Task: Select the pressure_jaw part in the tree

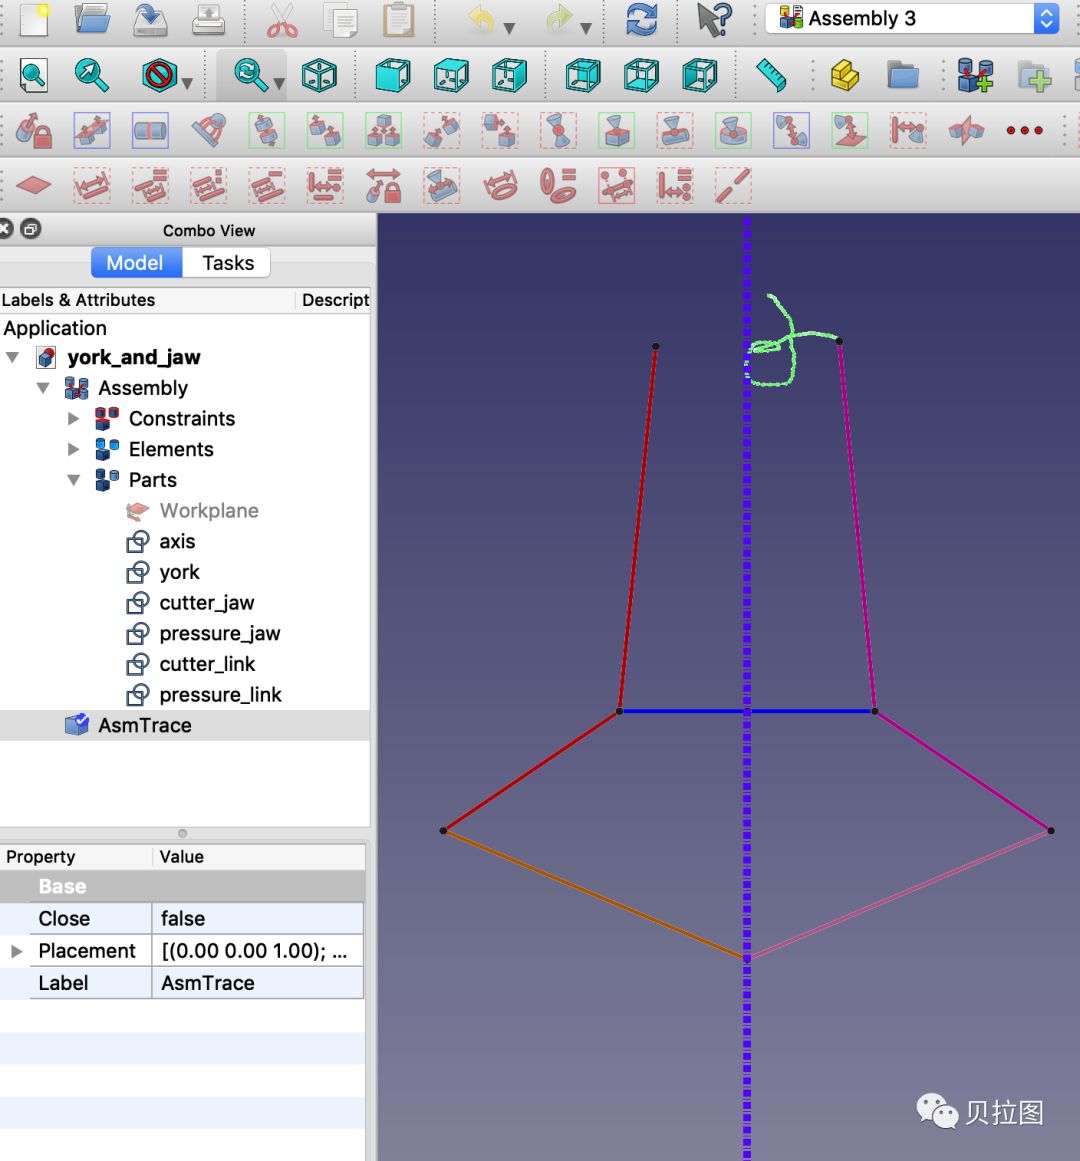Action: (219, 634)
